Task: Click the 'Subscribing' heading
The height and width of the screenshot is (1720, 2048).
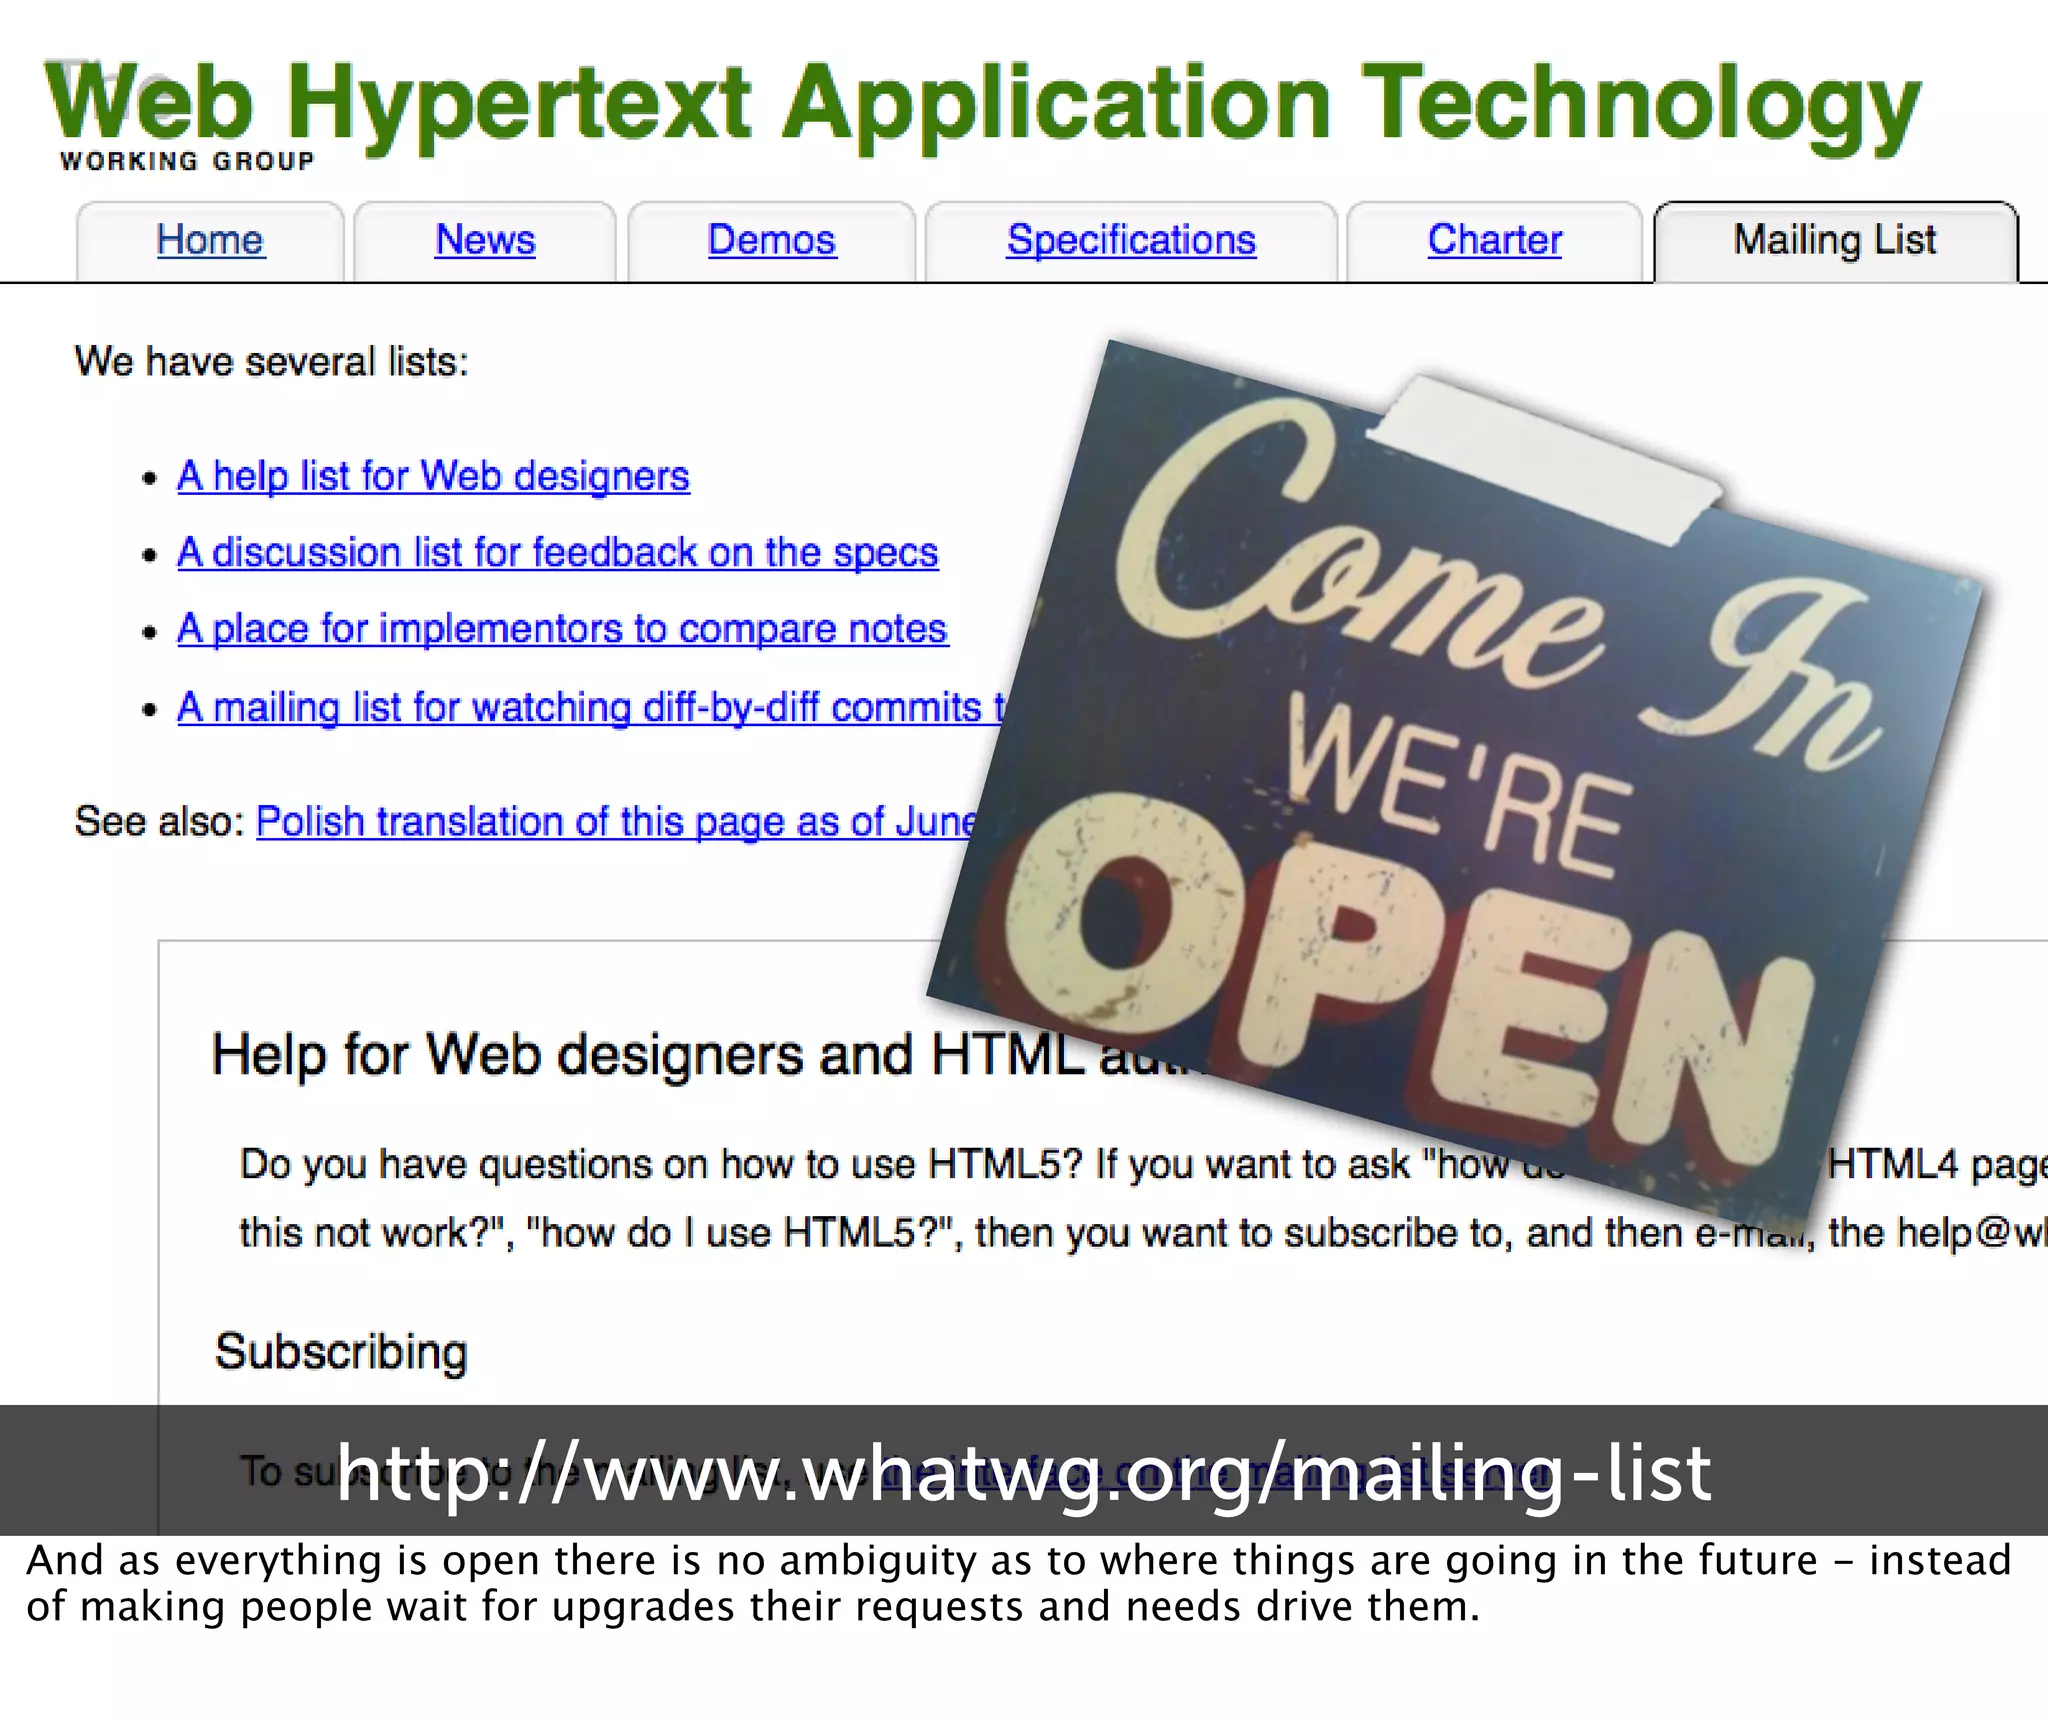Action: pos(341,1352)
